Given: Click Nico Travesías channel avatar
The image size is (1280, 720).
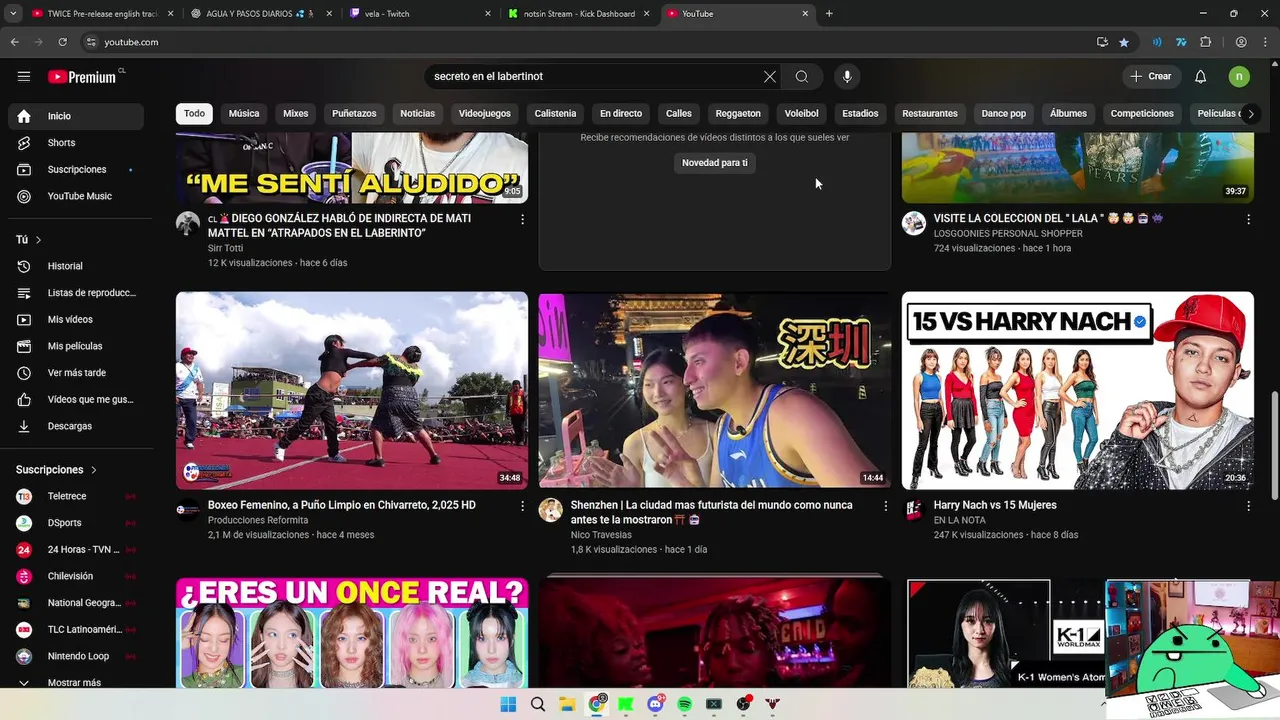Looking at the screenshot, I should click(551, 511).
